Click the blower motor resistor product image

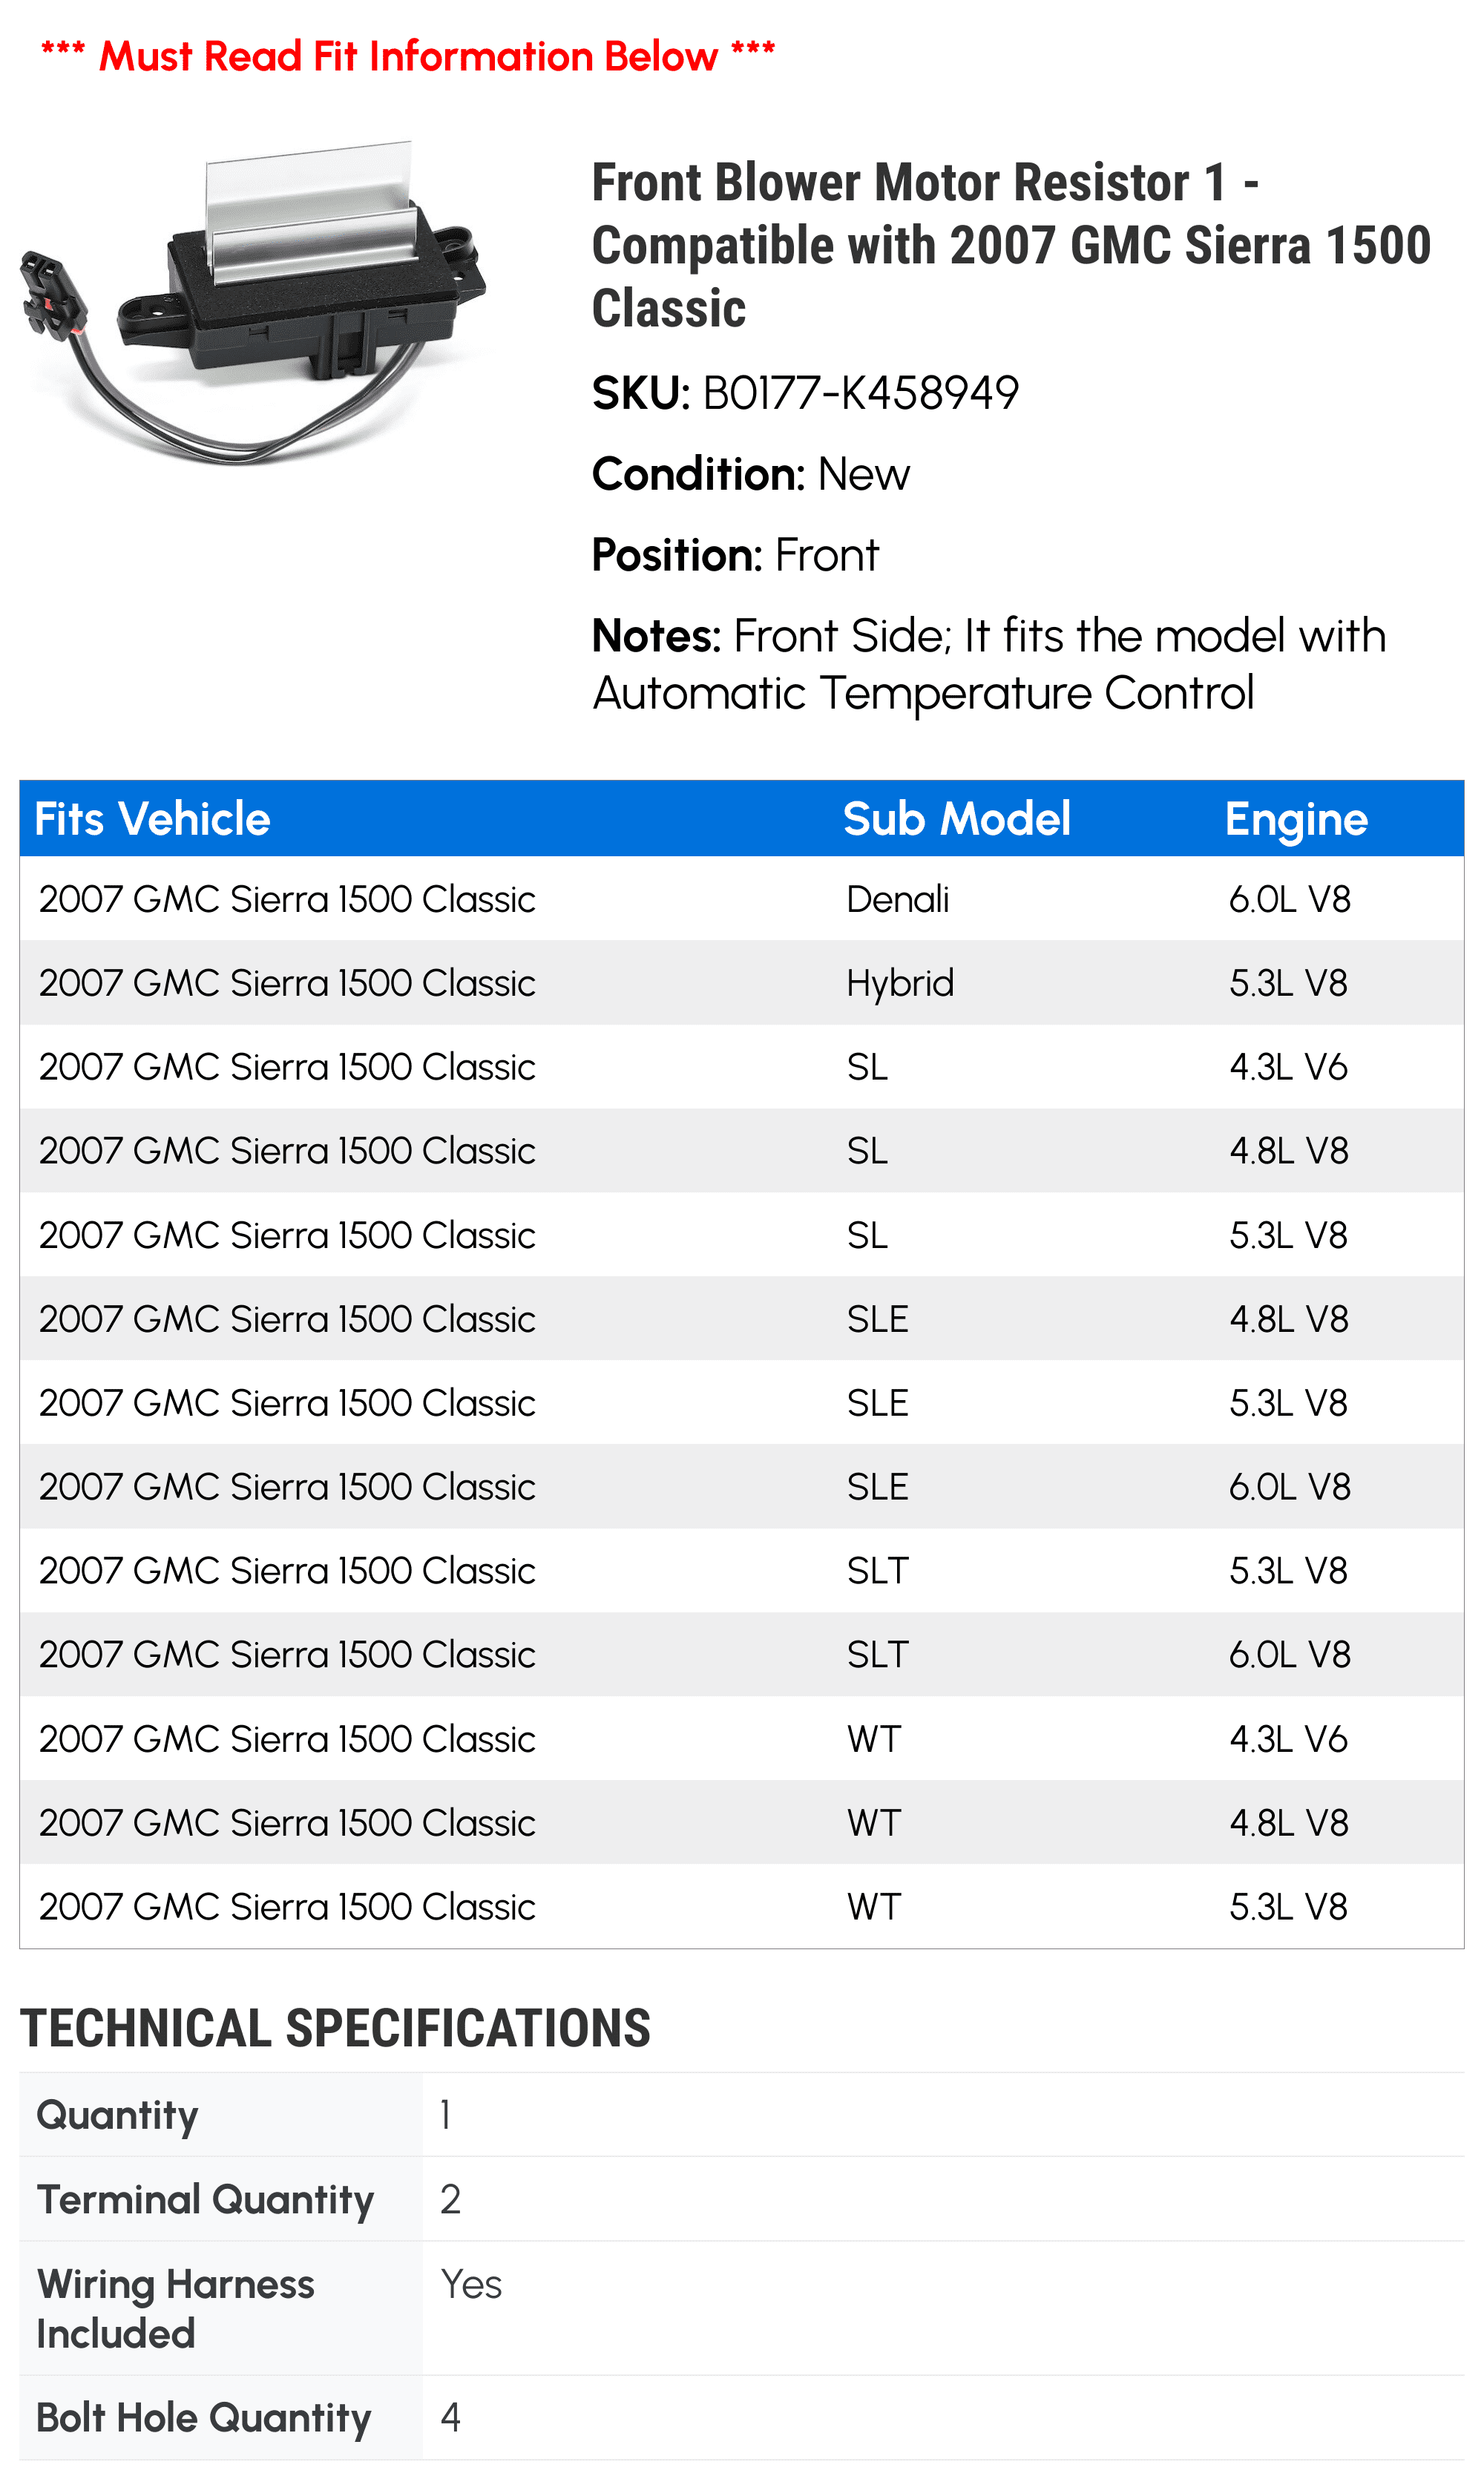(253, 303)
